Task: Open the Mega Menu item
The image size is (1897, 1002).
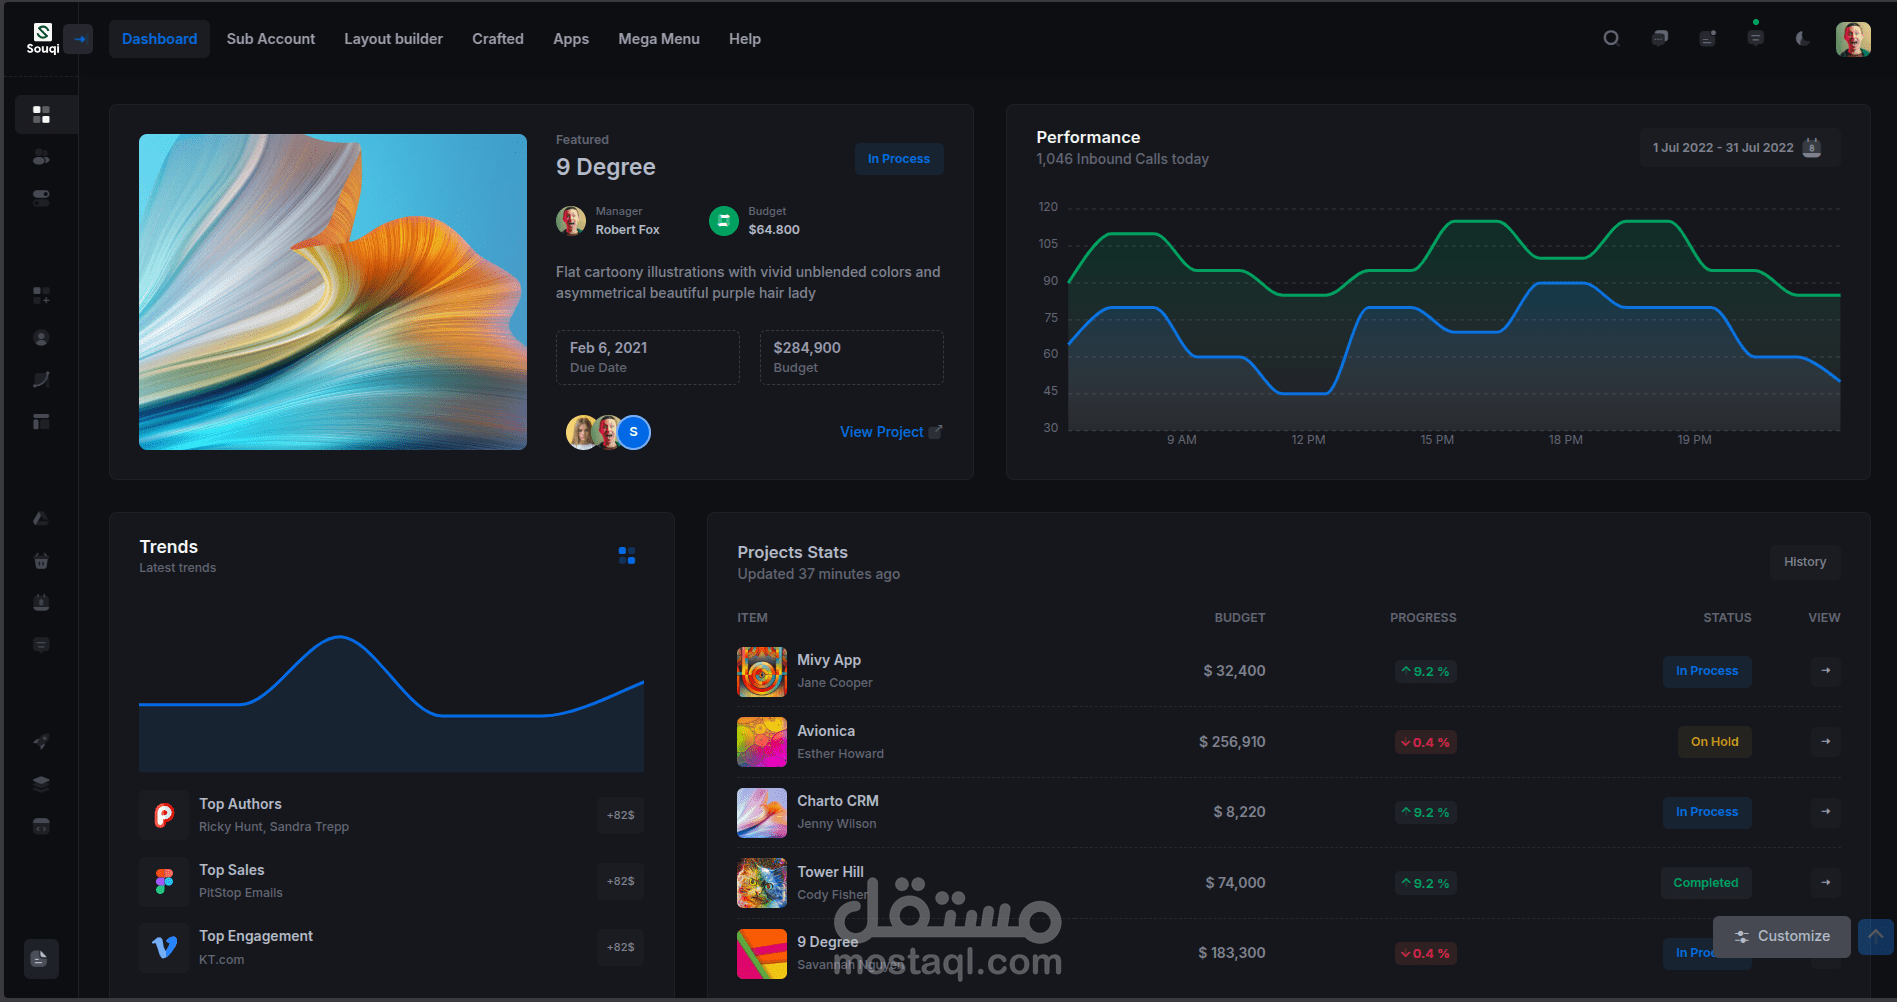Action: pos(659,39)
